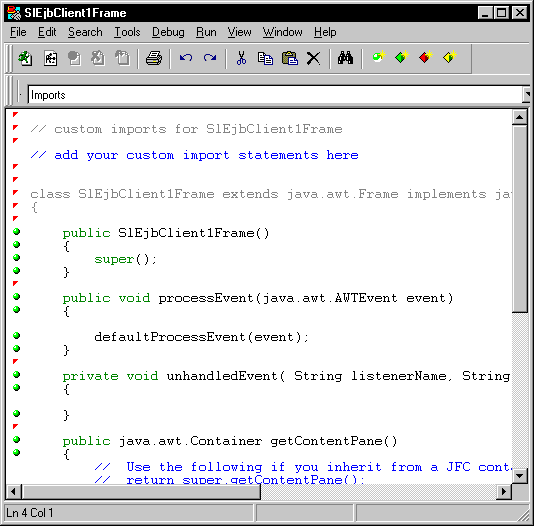
Task: Click the Print toolbar icon
Action: 154,58
